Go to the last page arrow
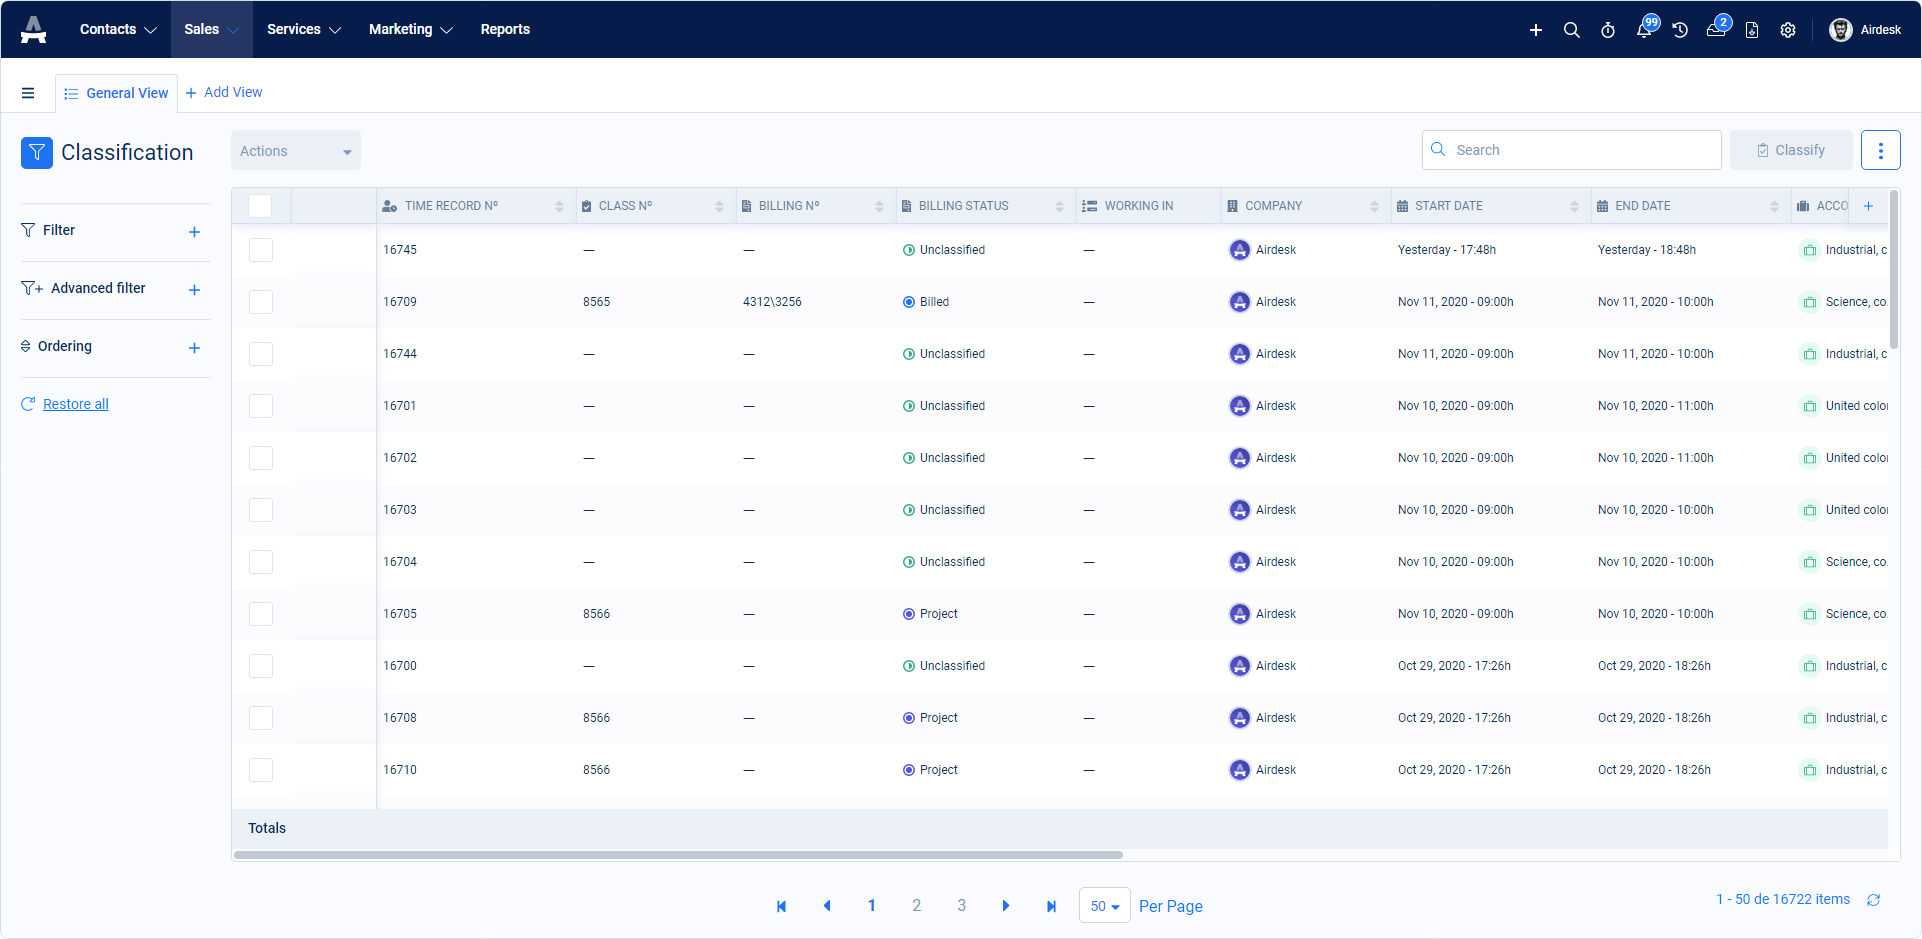1922x939 pixels. (x=1051, y=906)
